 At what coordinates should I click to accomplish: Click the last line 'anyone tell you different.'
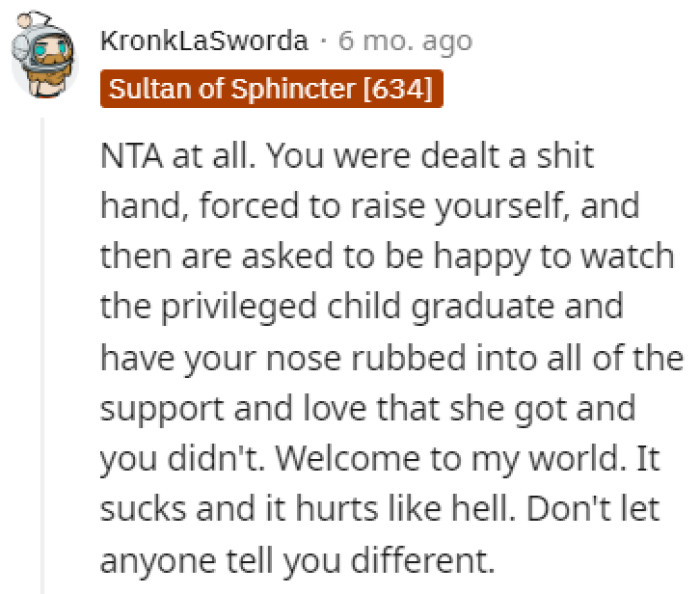296,557
